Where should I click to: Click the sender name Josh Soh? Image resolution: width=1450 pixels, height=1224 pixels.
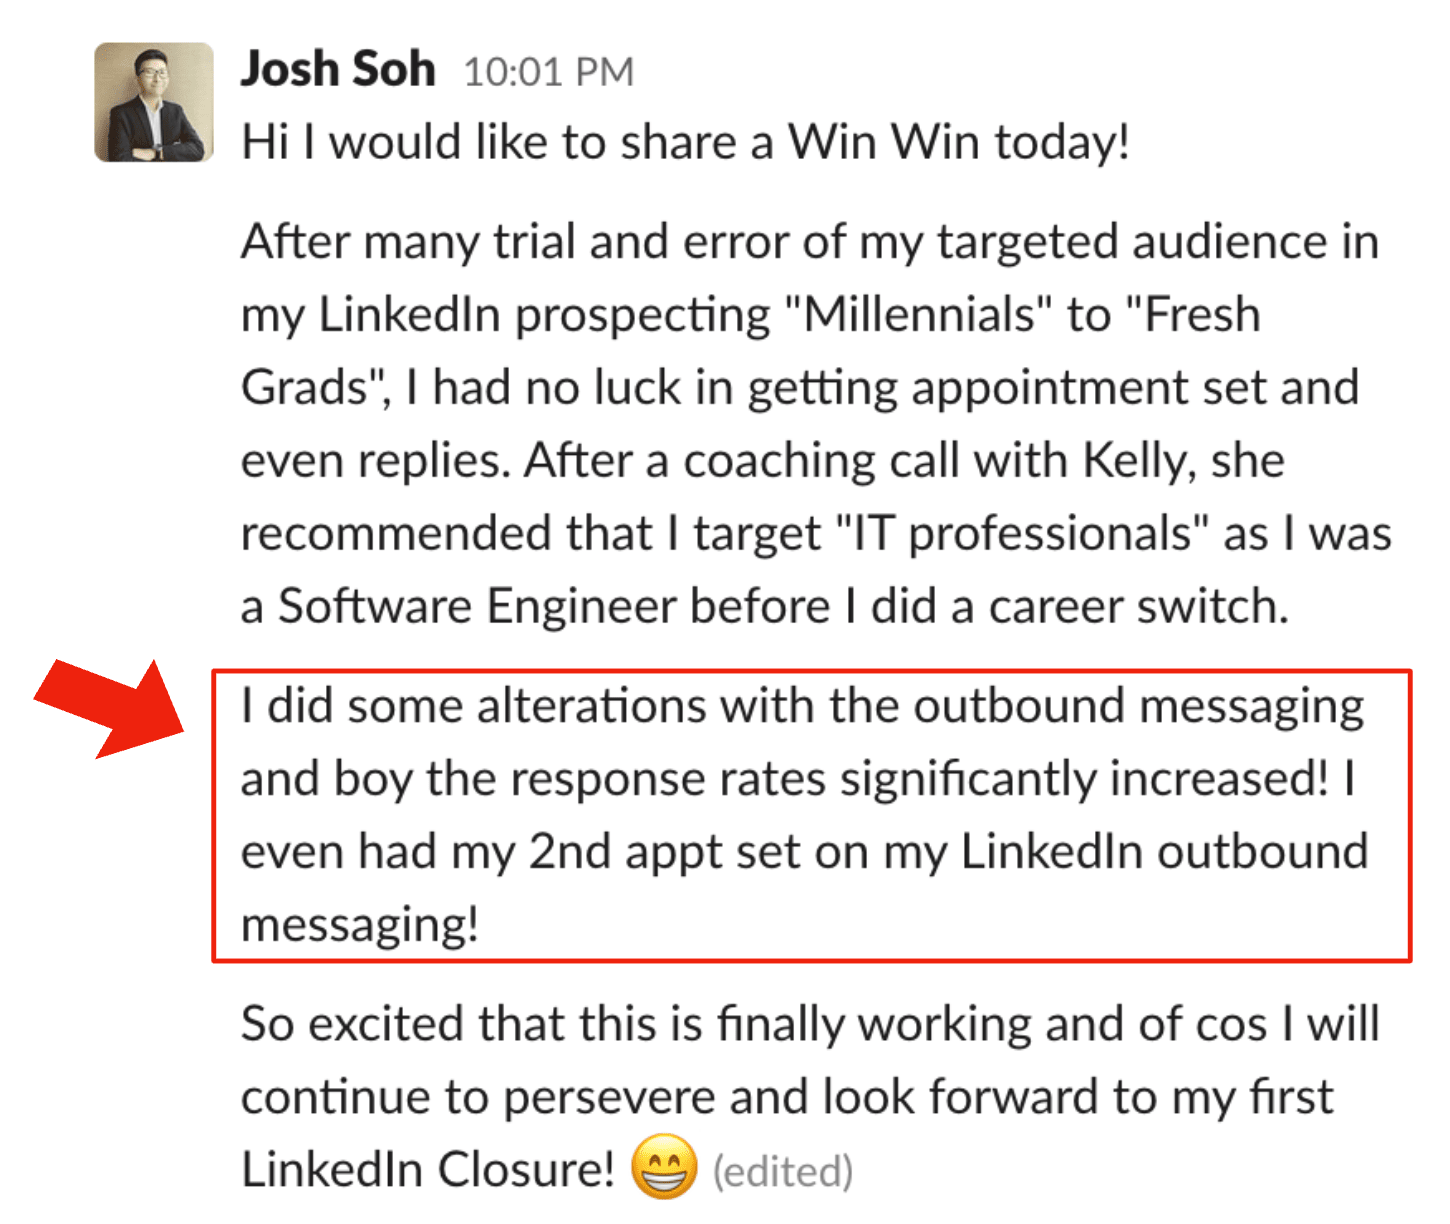(x=338, y=70)
